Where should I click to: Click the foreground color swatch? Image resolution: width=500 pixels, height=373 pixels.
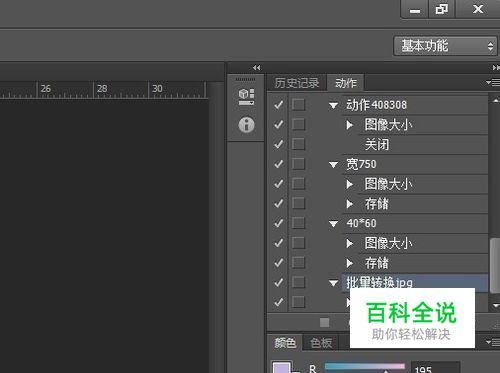(x=282, y=367)
